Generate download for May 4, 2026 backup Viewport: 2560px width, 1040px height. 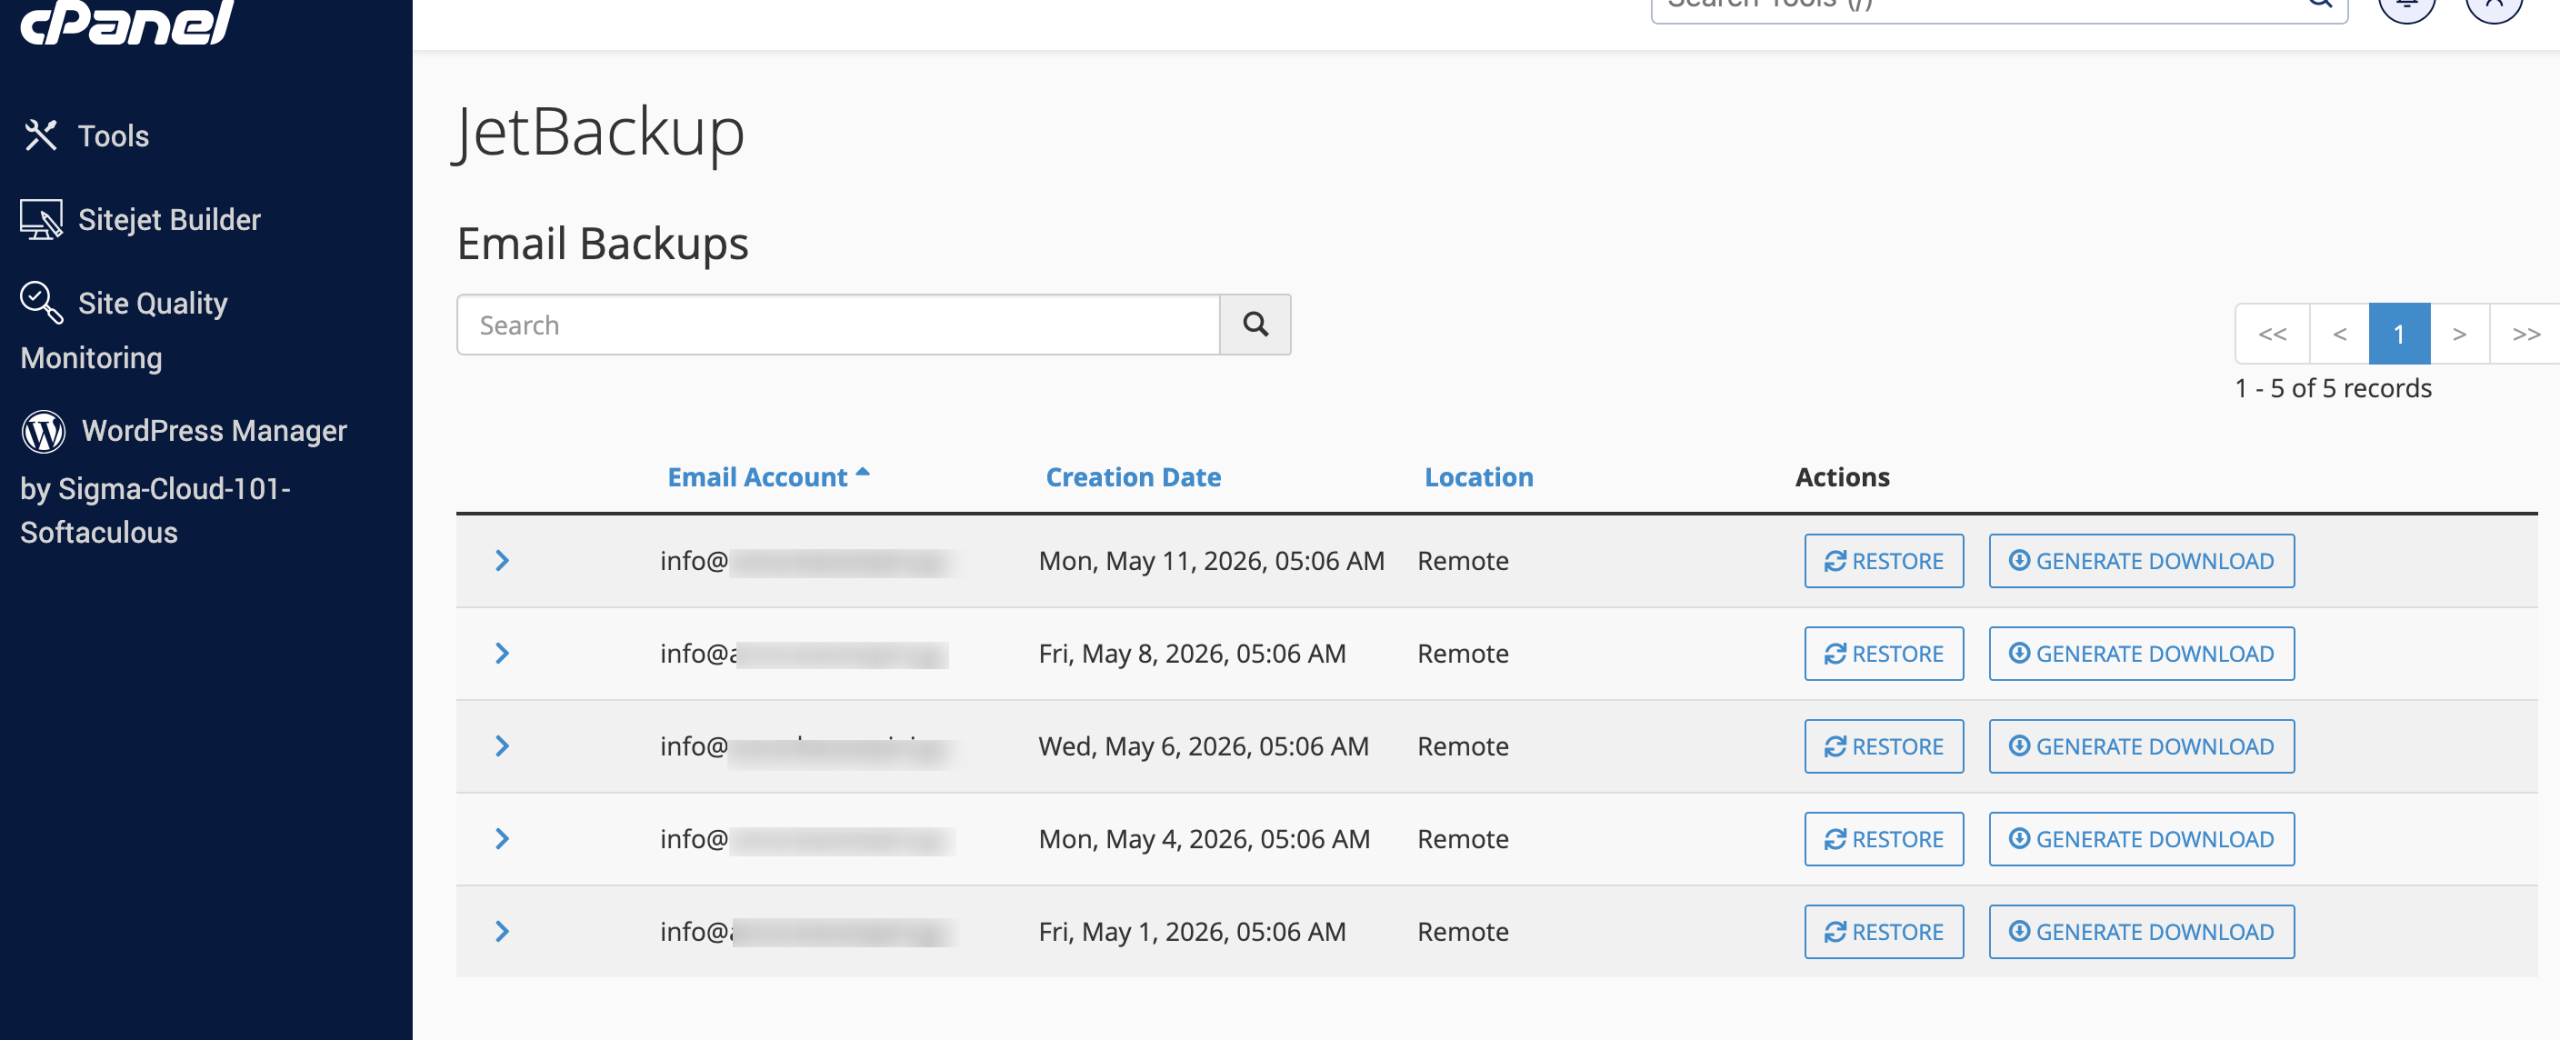(2142, 839)
